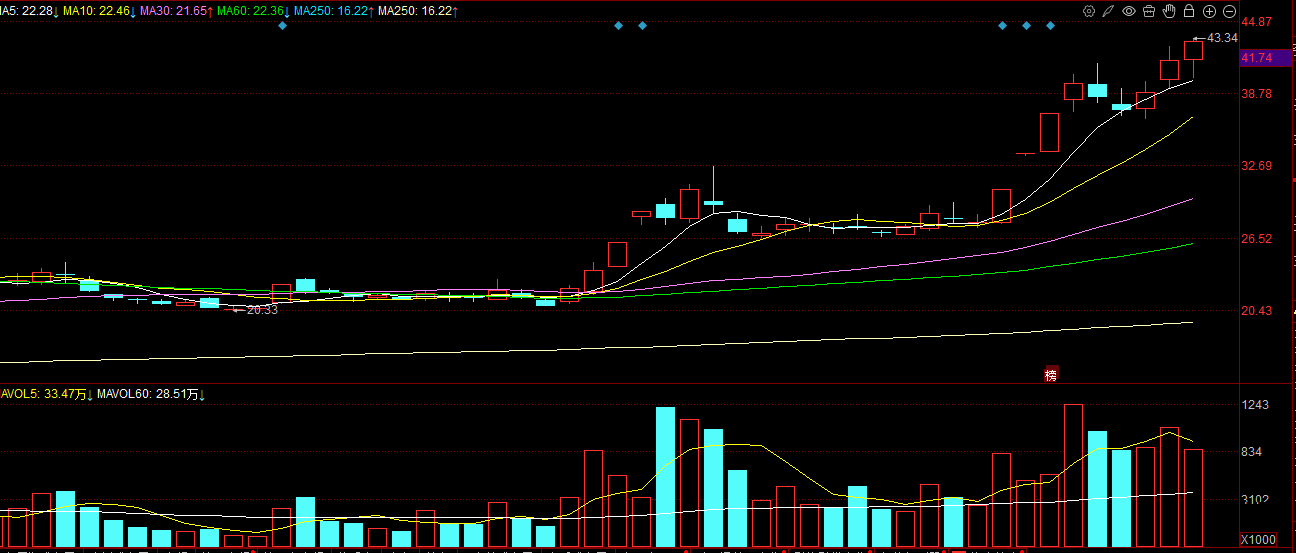Select the feather drawing pen tool
Image resolution: width=1296 pixels, height=553 pixels.
[x=1108, y=11]
